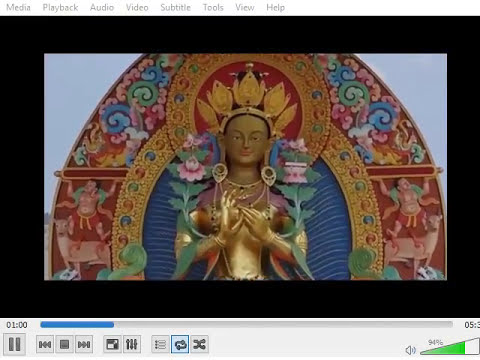Click the total duration label
This screenshot has width=480, height=360.
[x=472, y=325]
